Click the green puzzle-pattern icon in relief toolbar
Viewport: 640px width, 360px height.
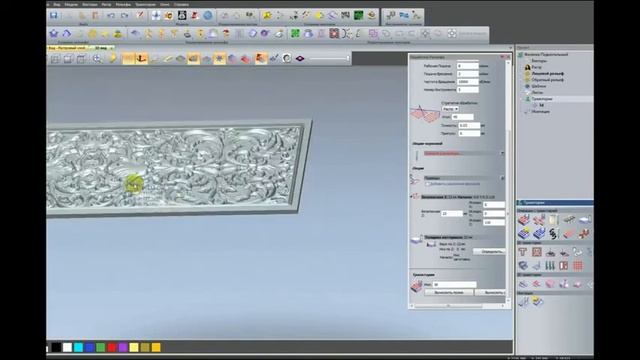click(295, 33)
